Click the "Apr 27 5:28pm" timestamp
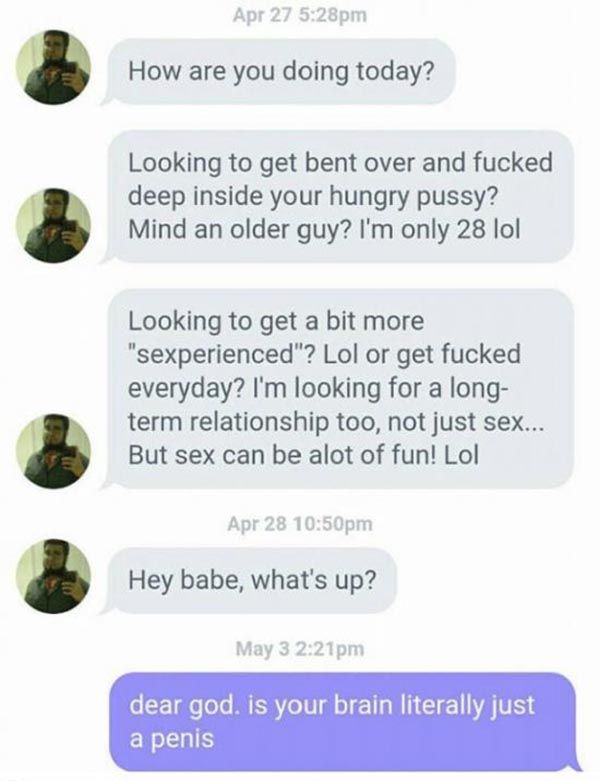The width and height of the screenshot is (600, 781). pos(300,15)
